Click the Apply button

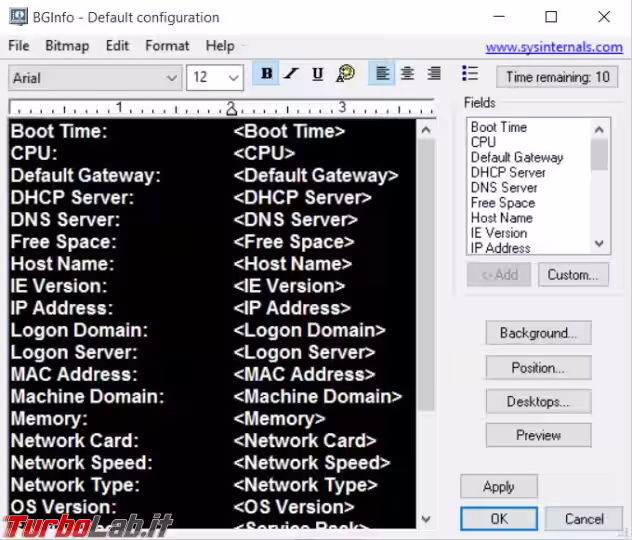pos(498,487)
